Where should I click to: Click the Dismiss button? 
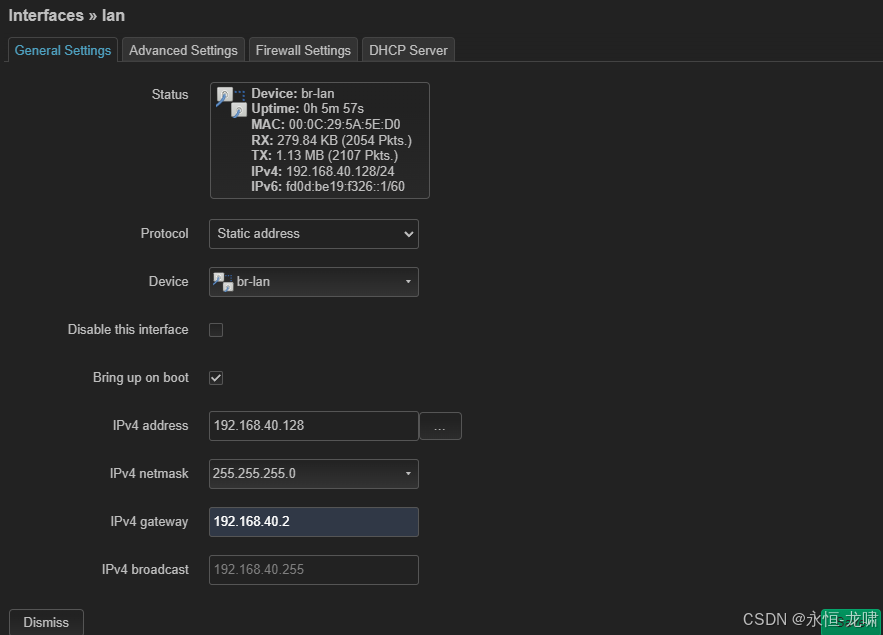coord(46,622)
